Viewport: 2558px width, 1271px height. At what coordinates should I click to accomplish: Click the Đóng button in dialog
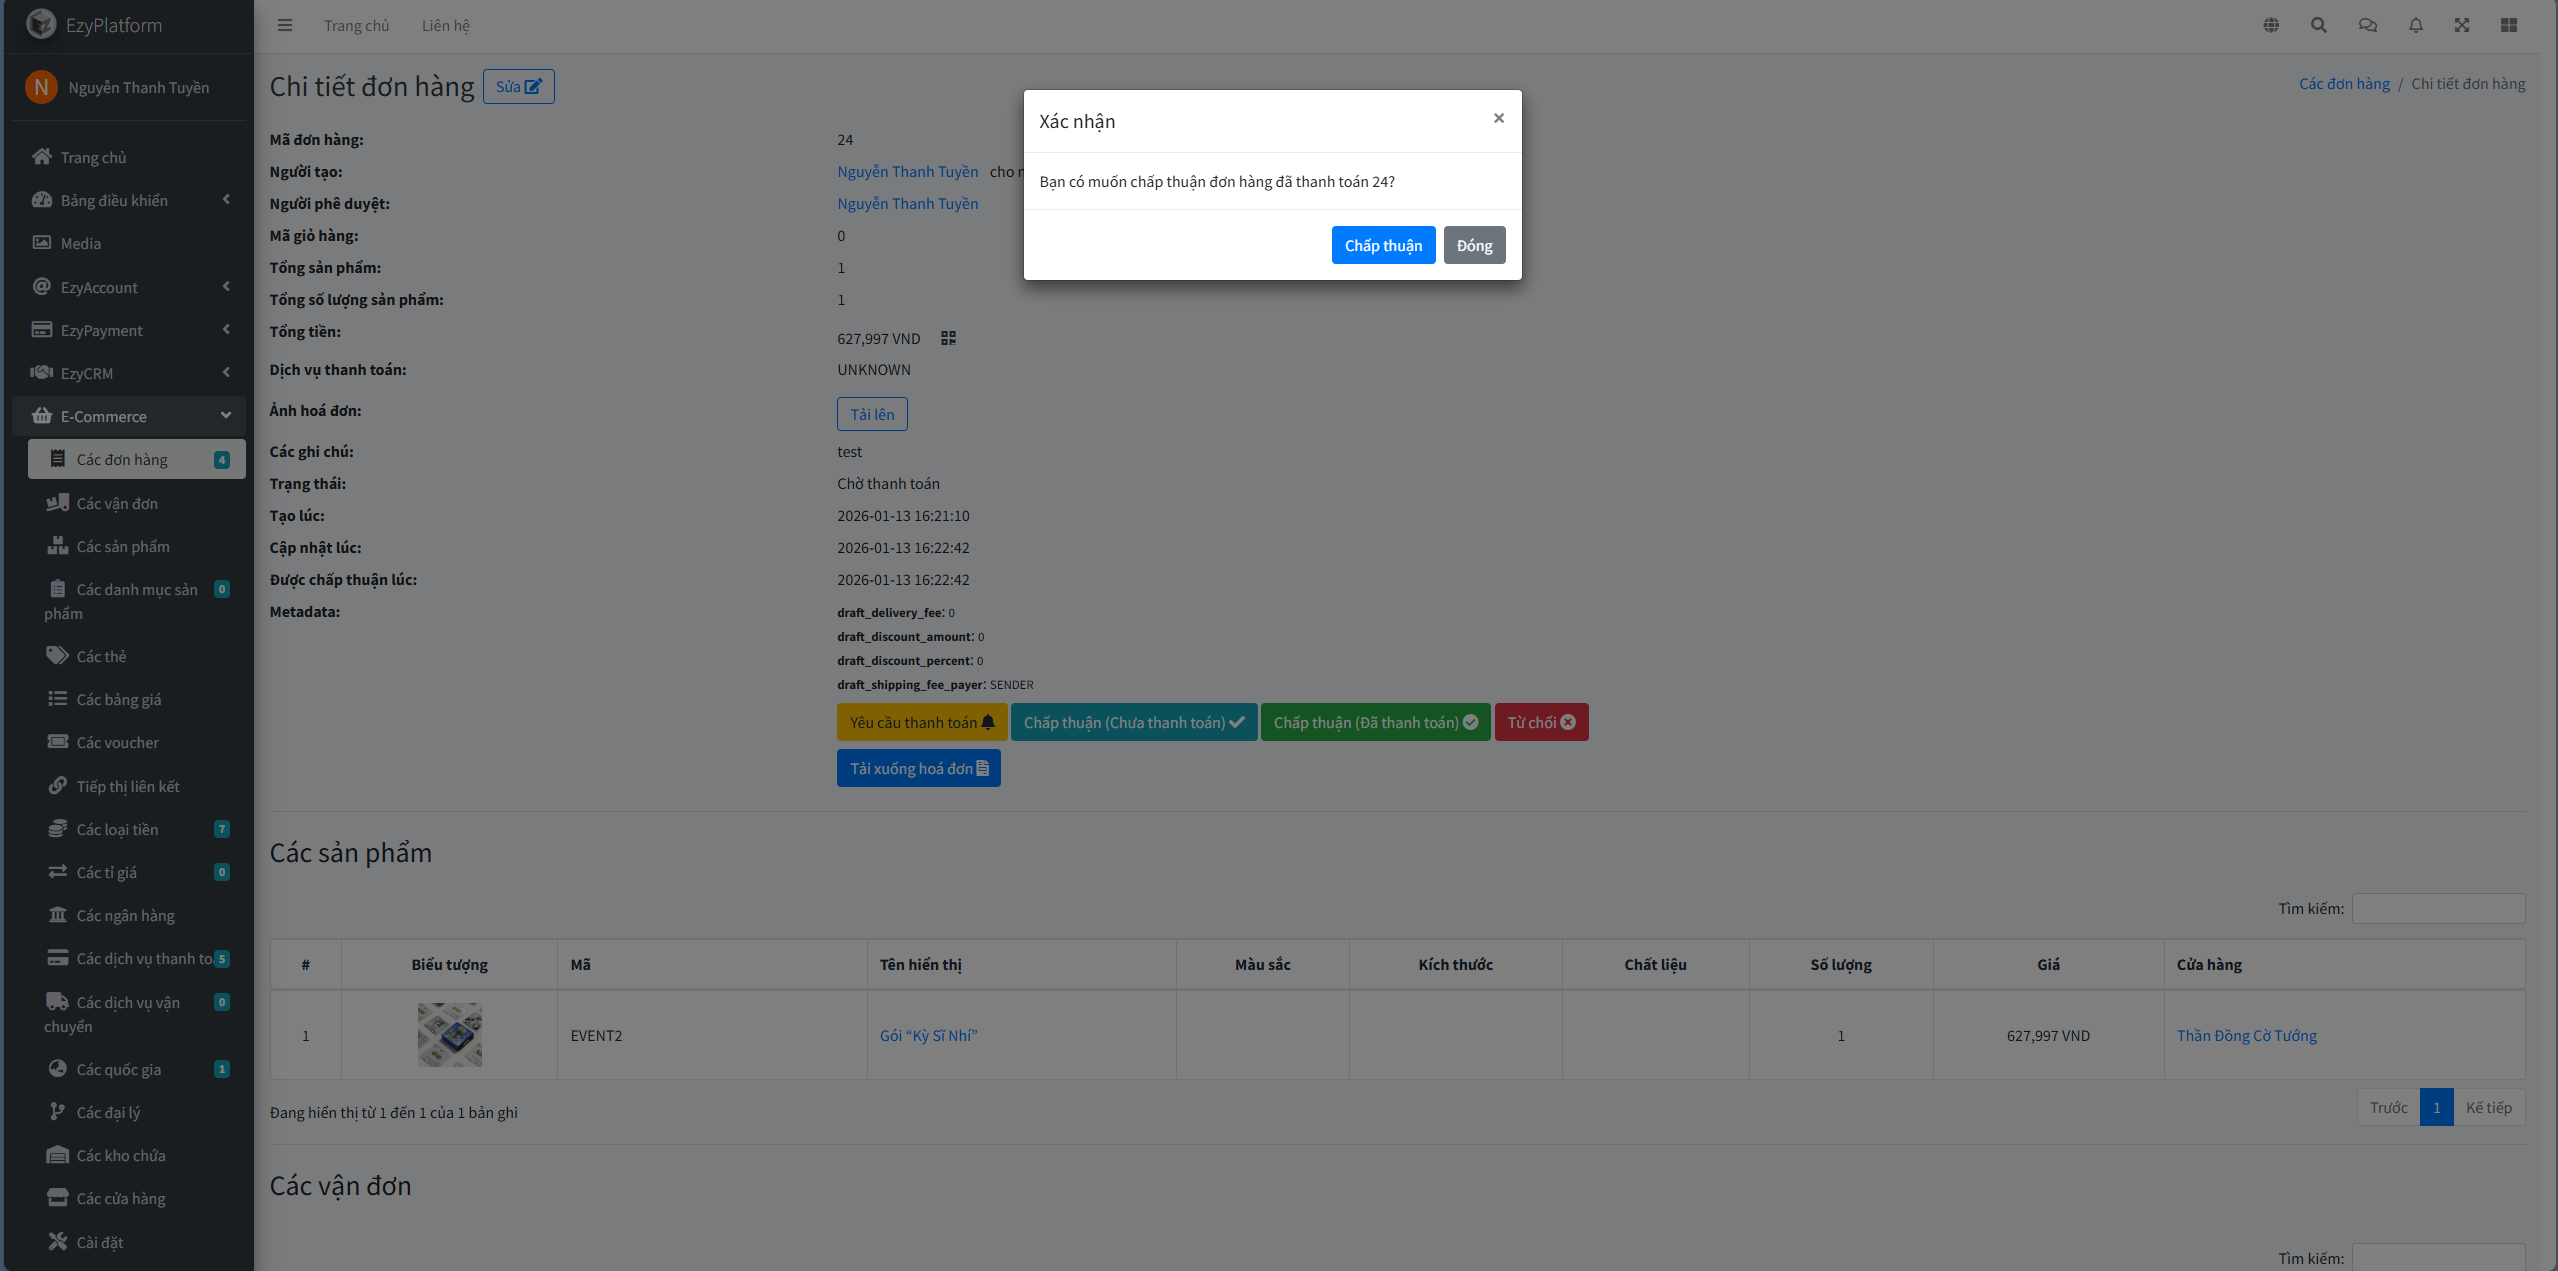click(1474, 245)
